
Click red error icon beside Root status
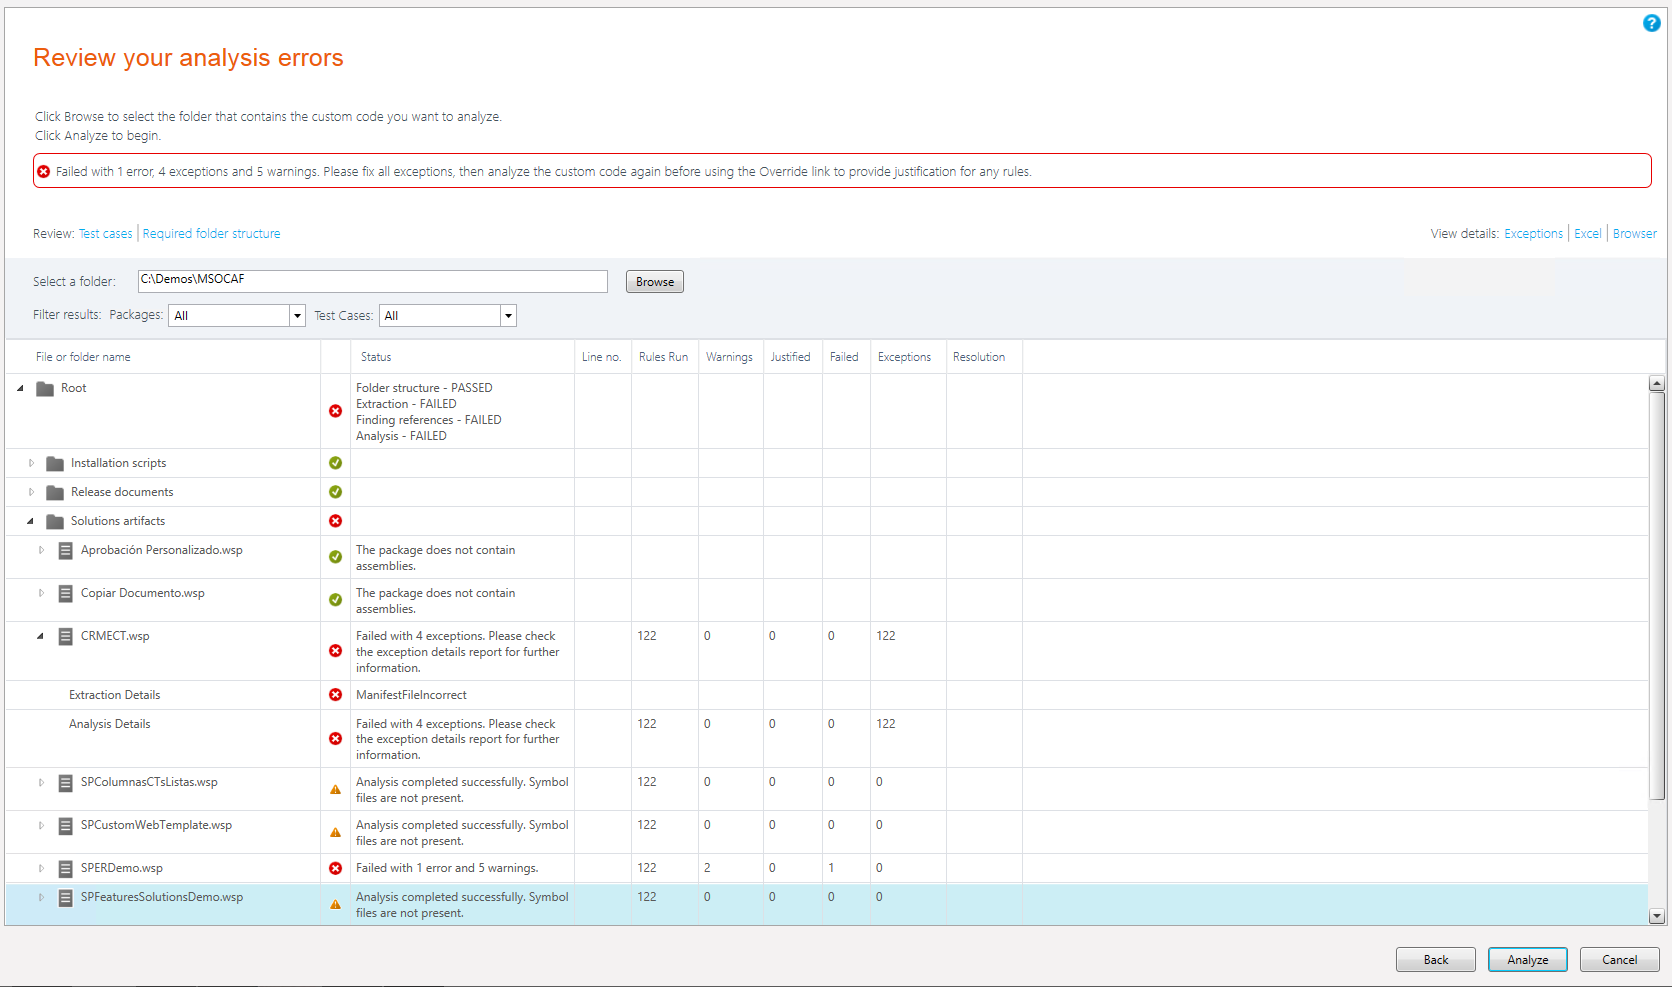pos(336,411)
